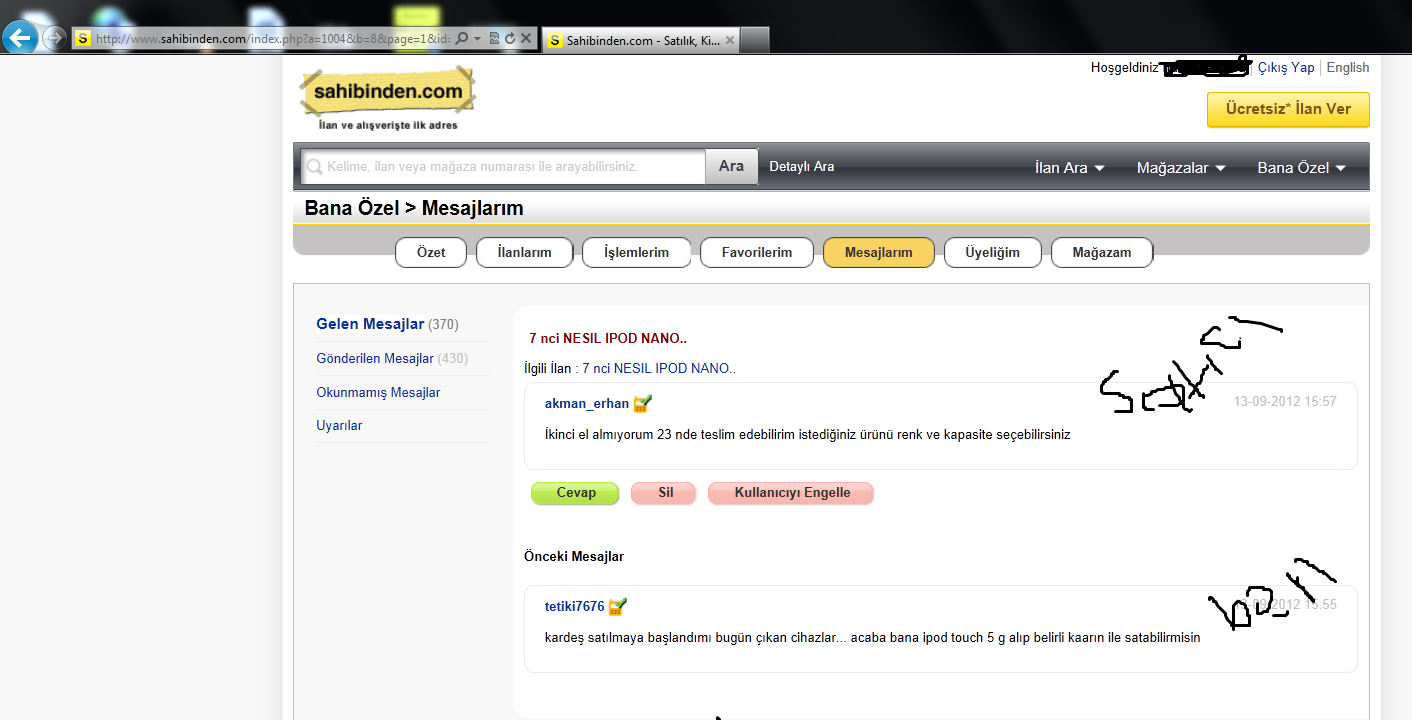
Task: Open the Mağazam tab
Action: [x=1101, y=252]
